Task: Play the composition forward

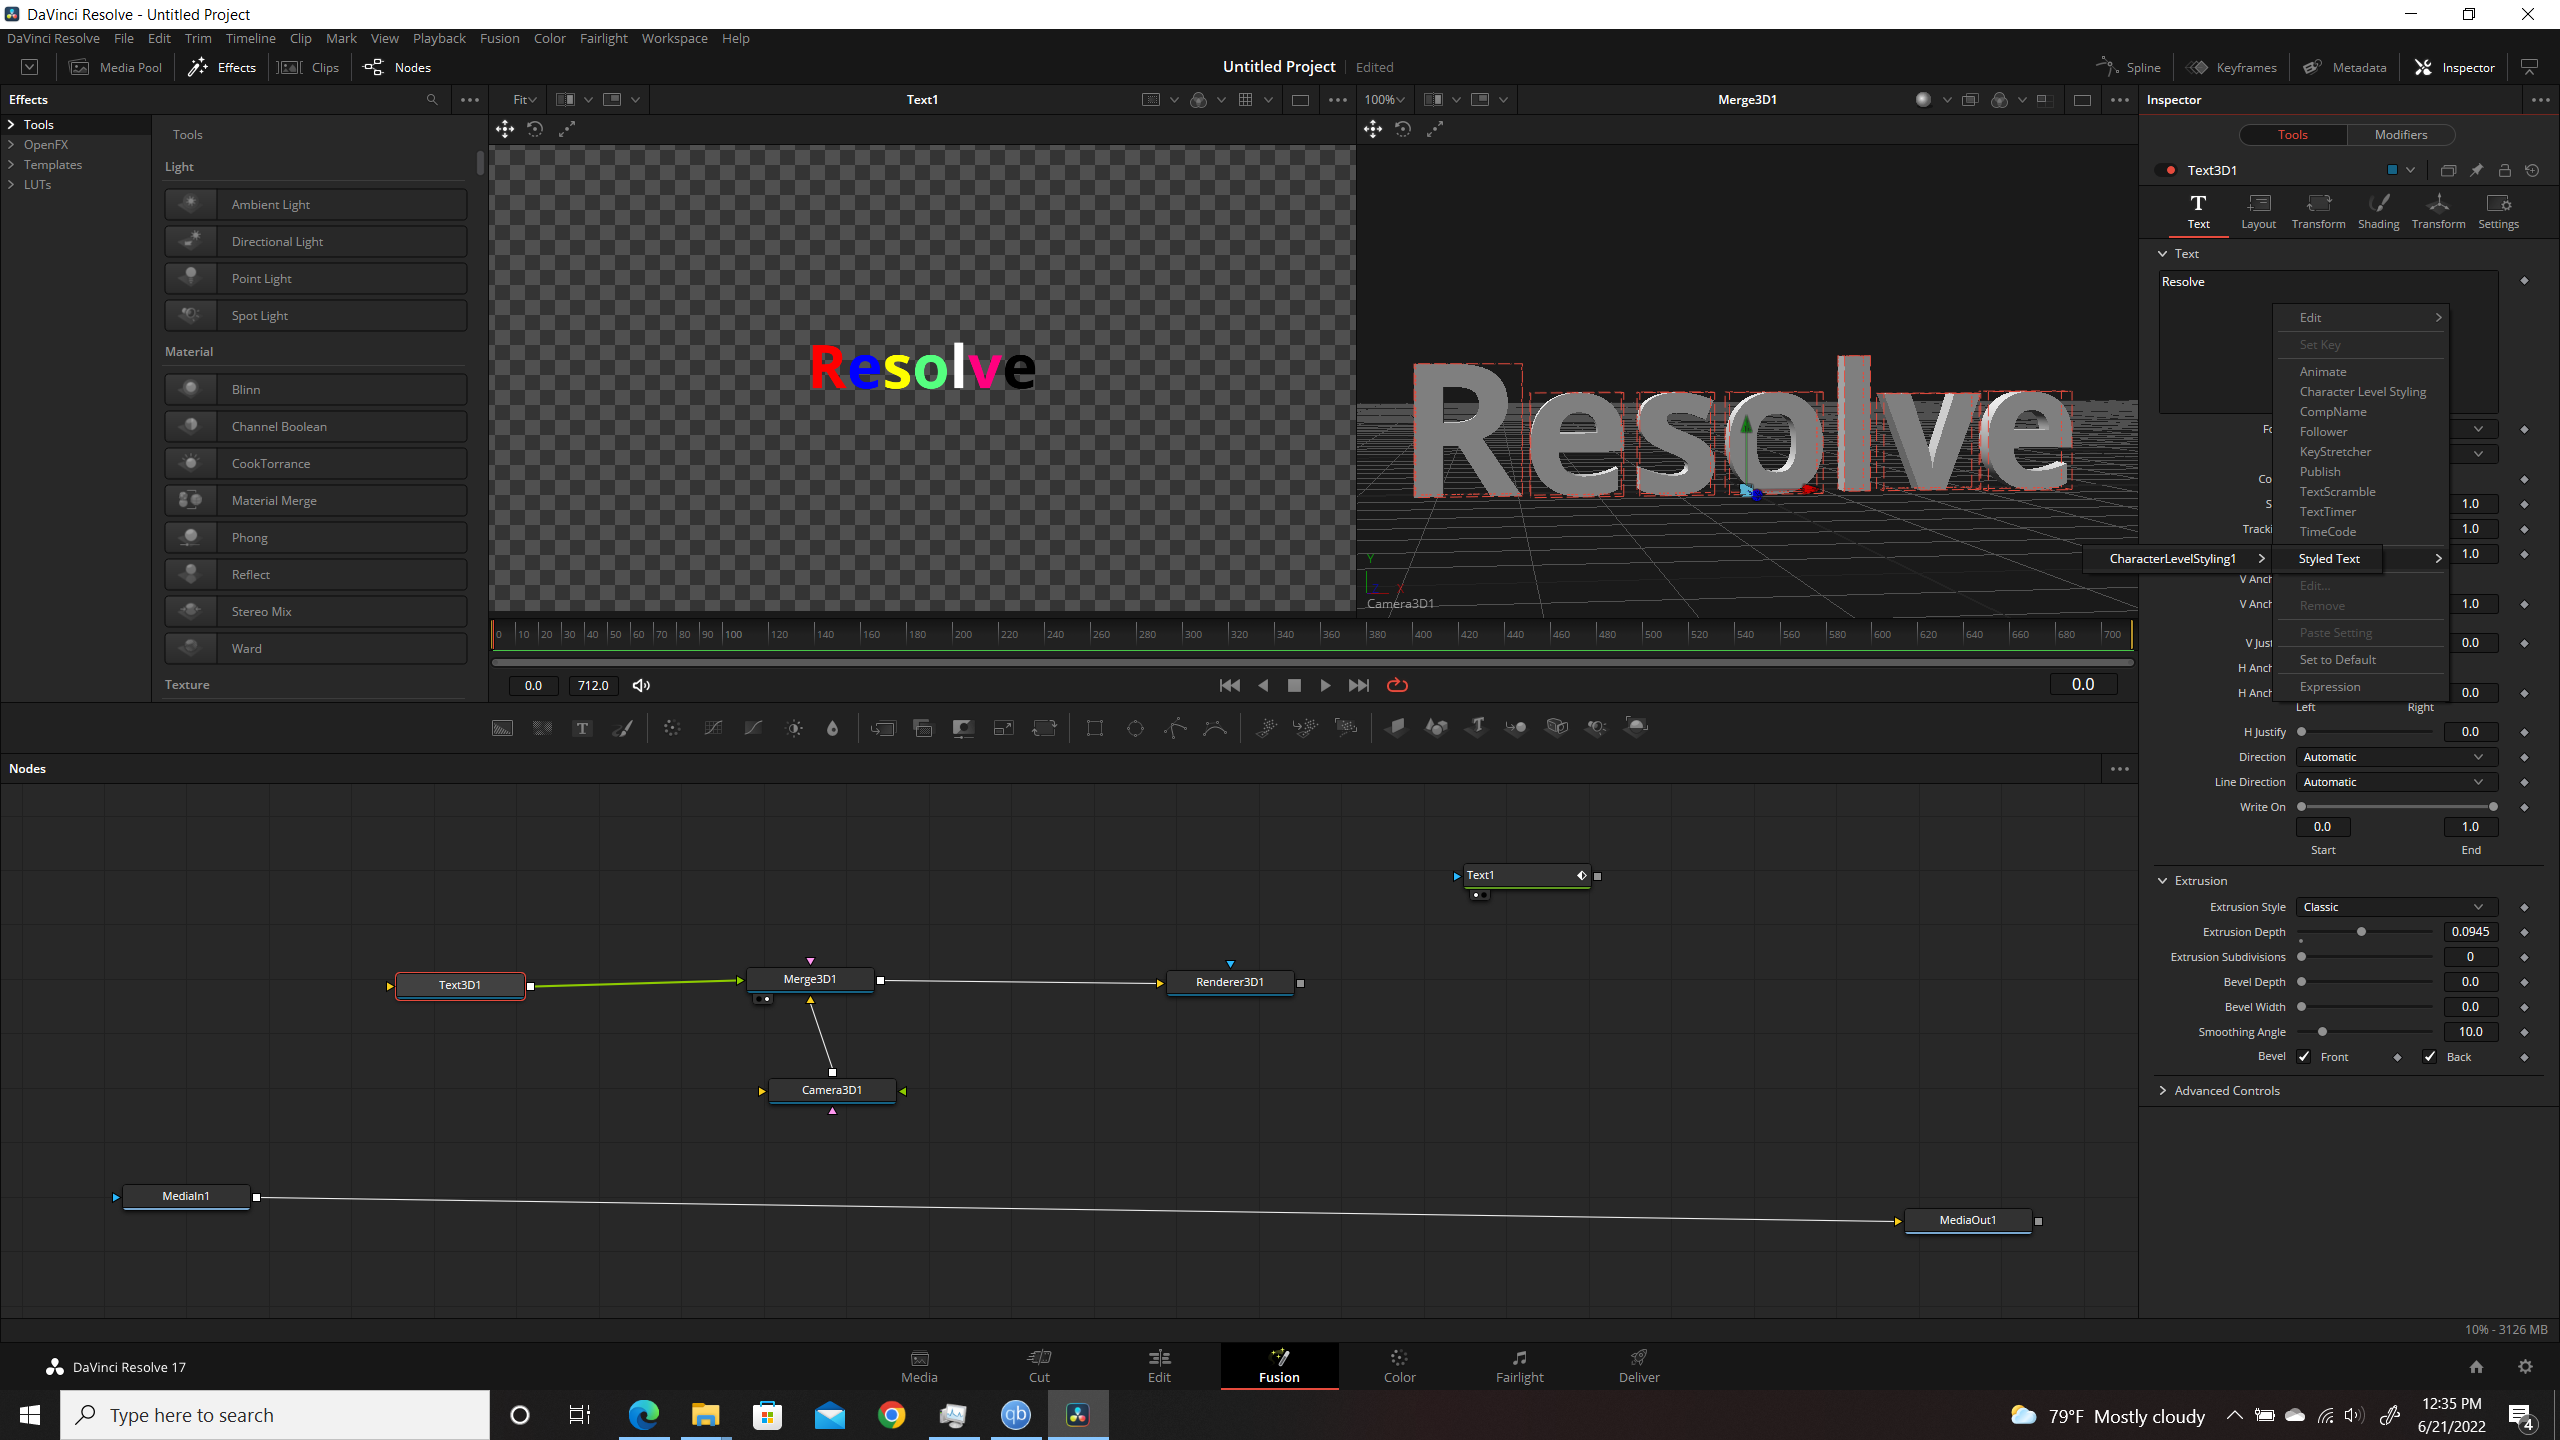Action: pos(1325,686)
